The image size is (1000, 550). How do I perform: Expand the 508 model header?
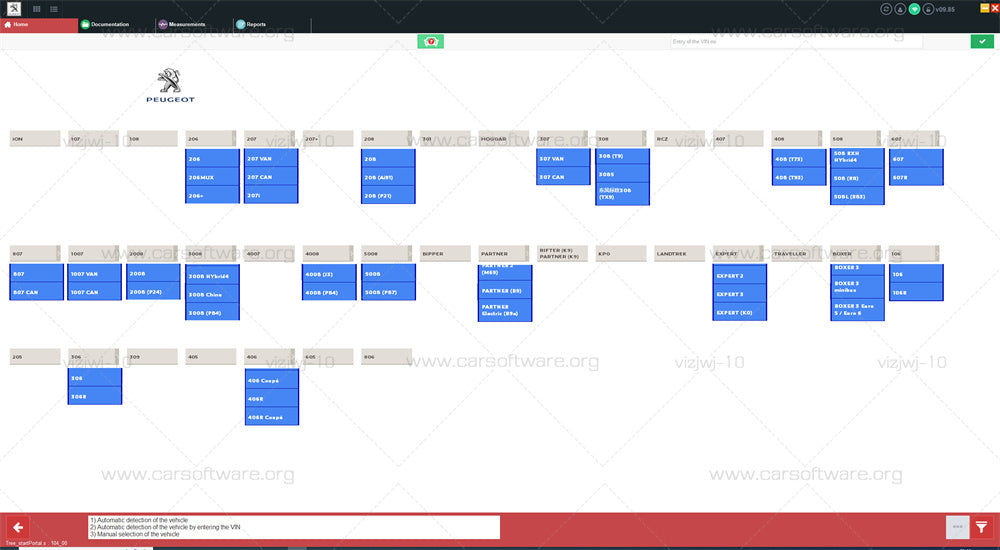pyautogui.click(x=856, y=138)
